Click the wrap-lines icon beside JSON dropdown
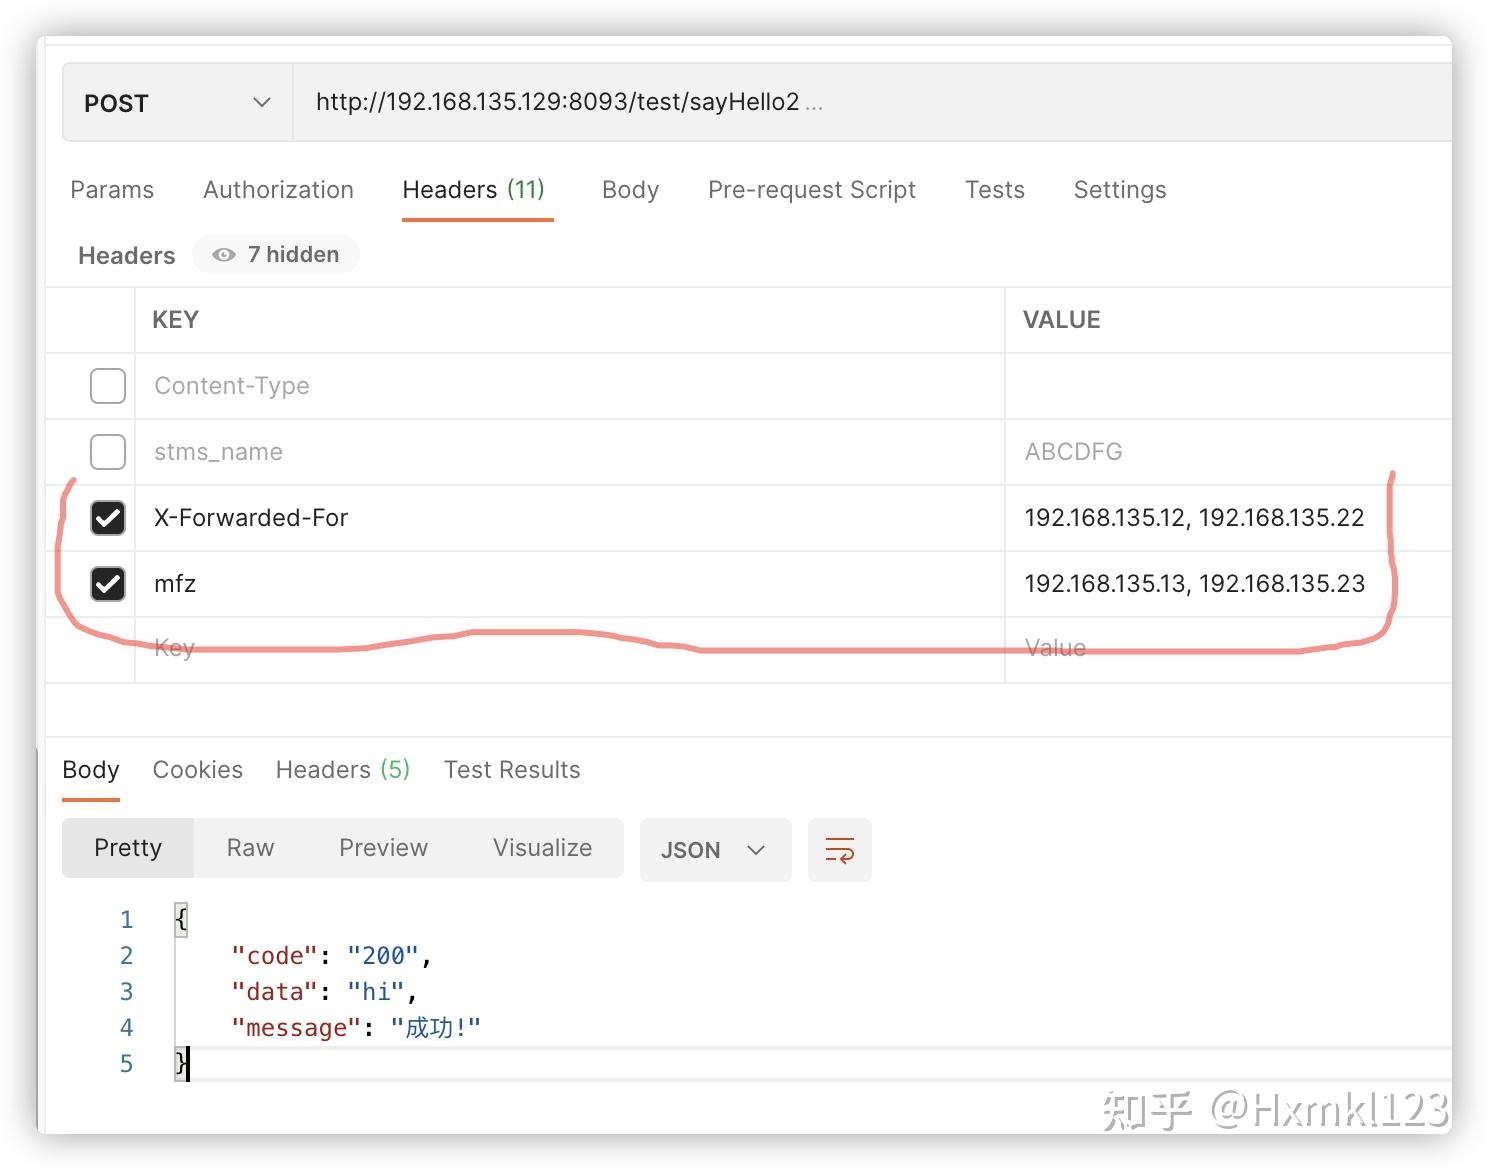Viewport: 1488px width, 1170px height. [839, 850]
